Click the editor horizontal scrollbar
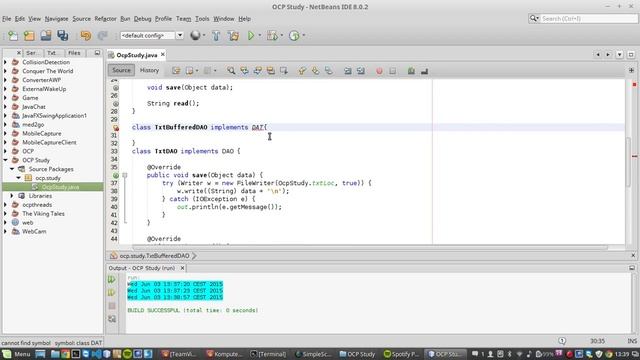 point(371,247)
